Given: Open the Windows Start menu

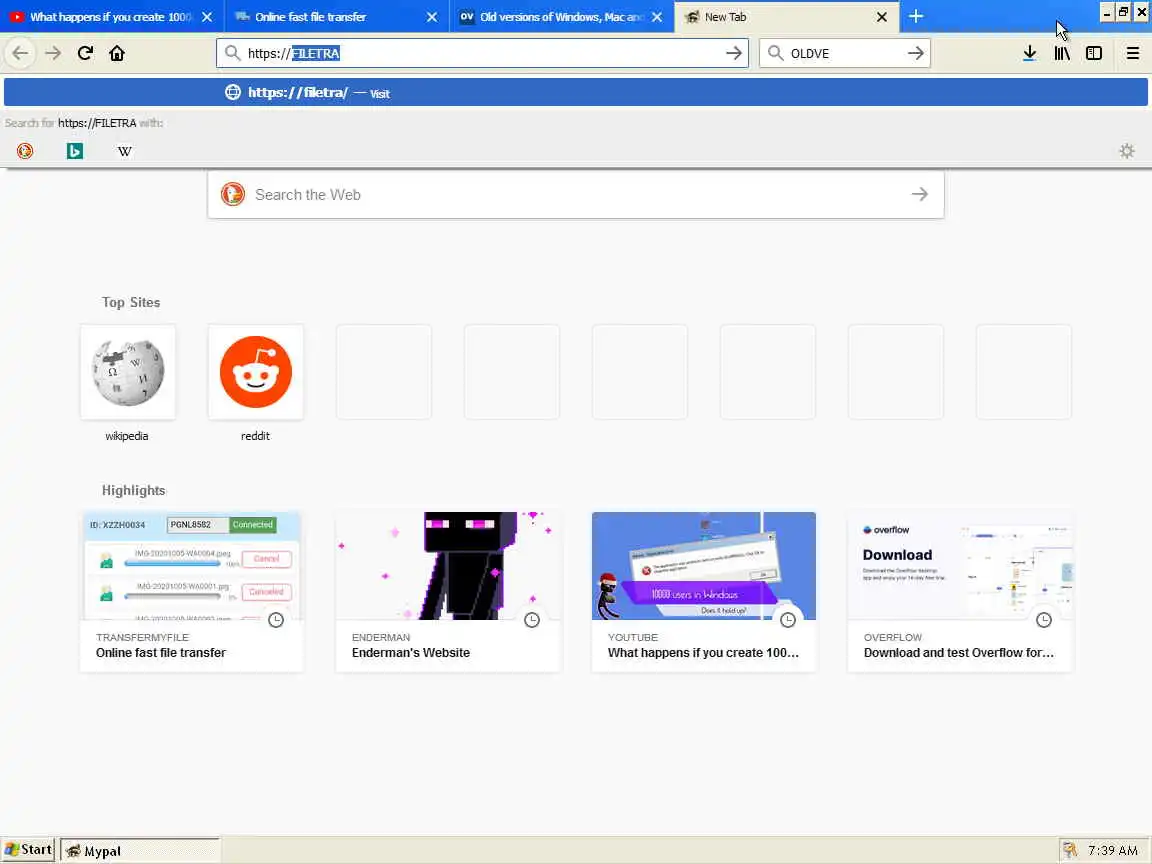Looking at the screenshot, I should [29, 850].
